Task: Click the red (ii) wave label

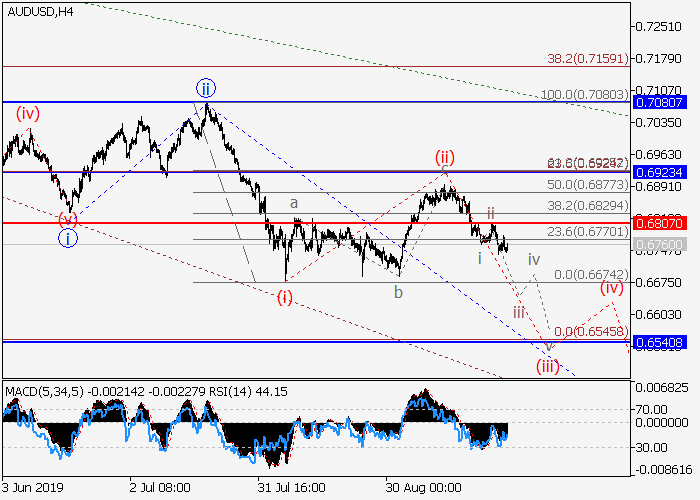Action: [x=444, y=157]
